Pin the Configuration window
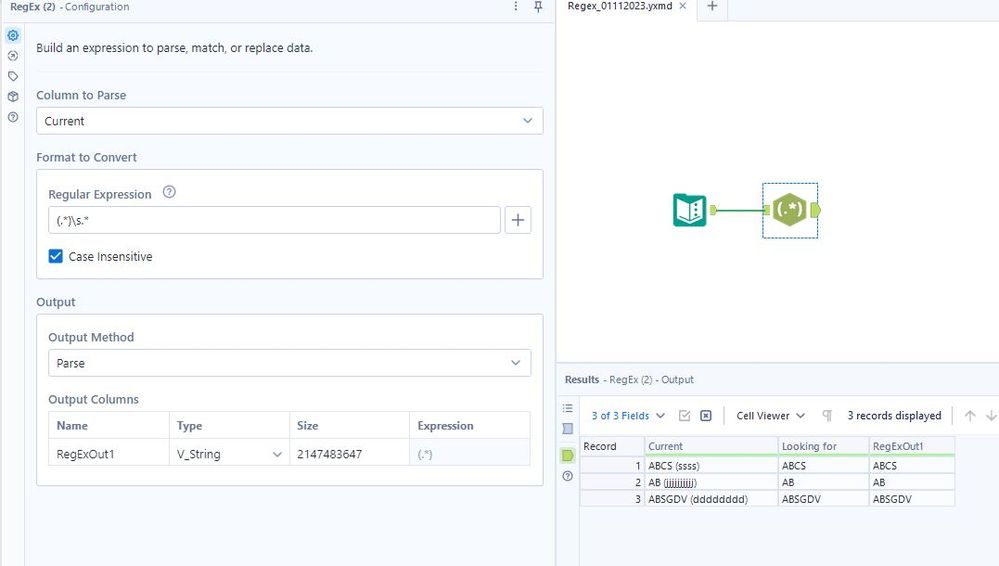Image resolution: width=999 pixels, height=566 pixels. pyautogui.click(x=538, y=7)
